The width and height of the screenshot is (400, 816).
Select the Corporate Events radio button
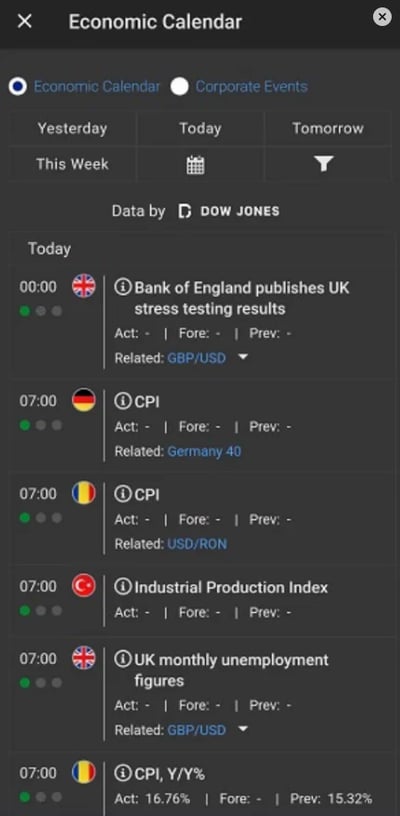click(x=179, y=86)
